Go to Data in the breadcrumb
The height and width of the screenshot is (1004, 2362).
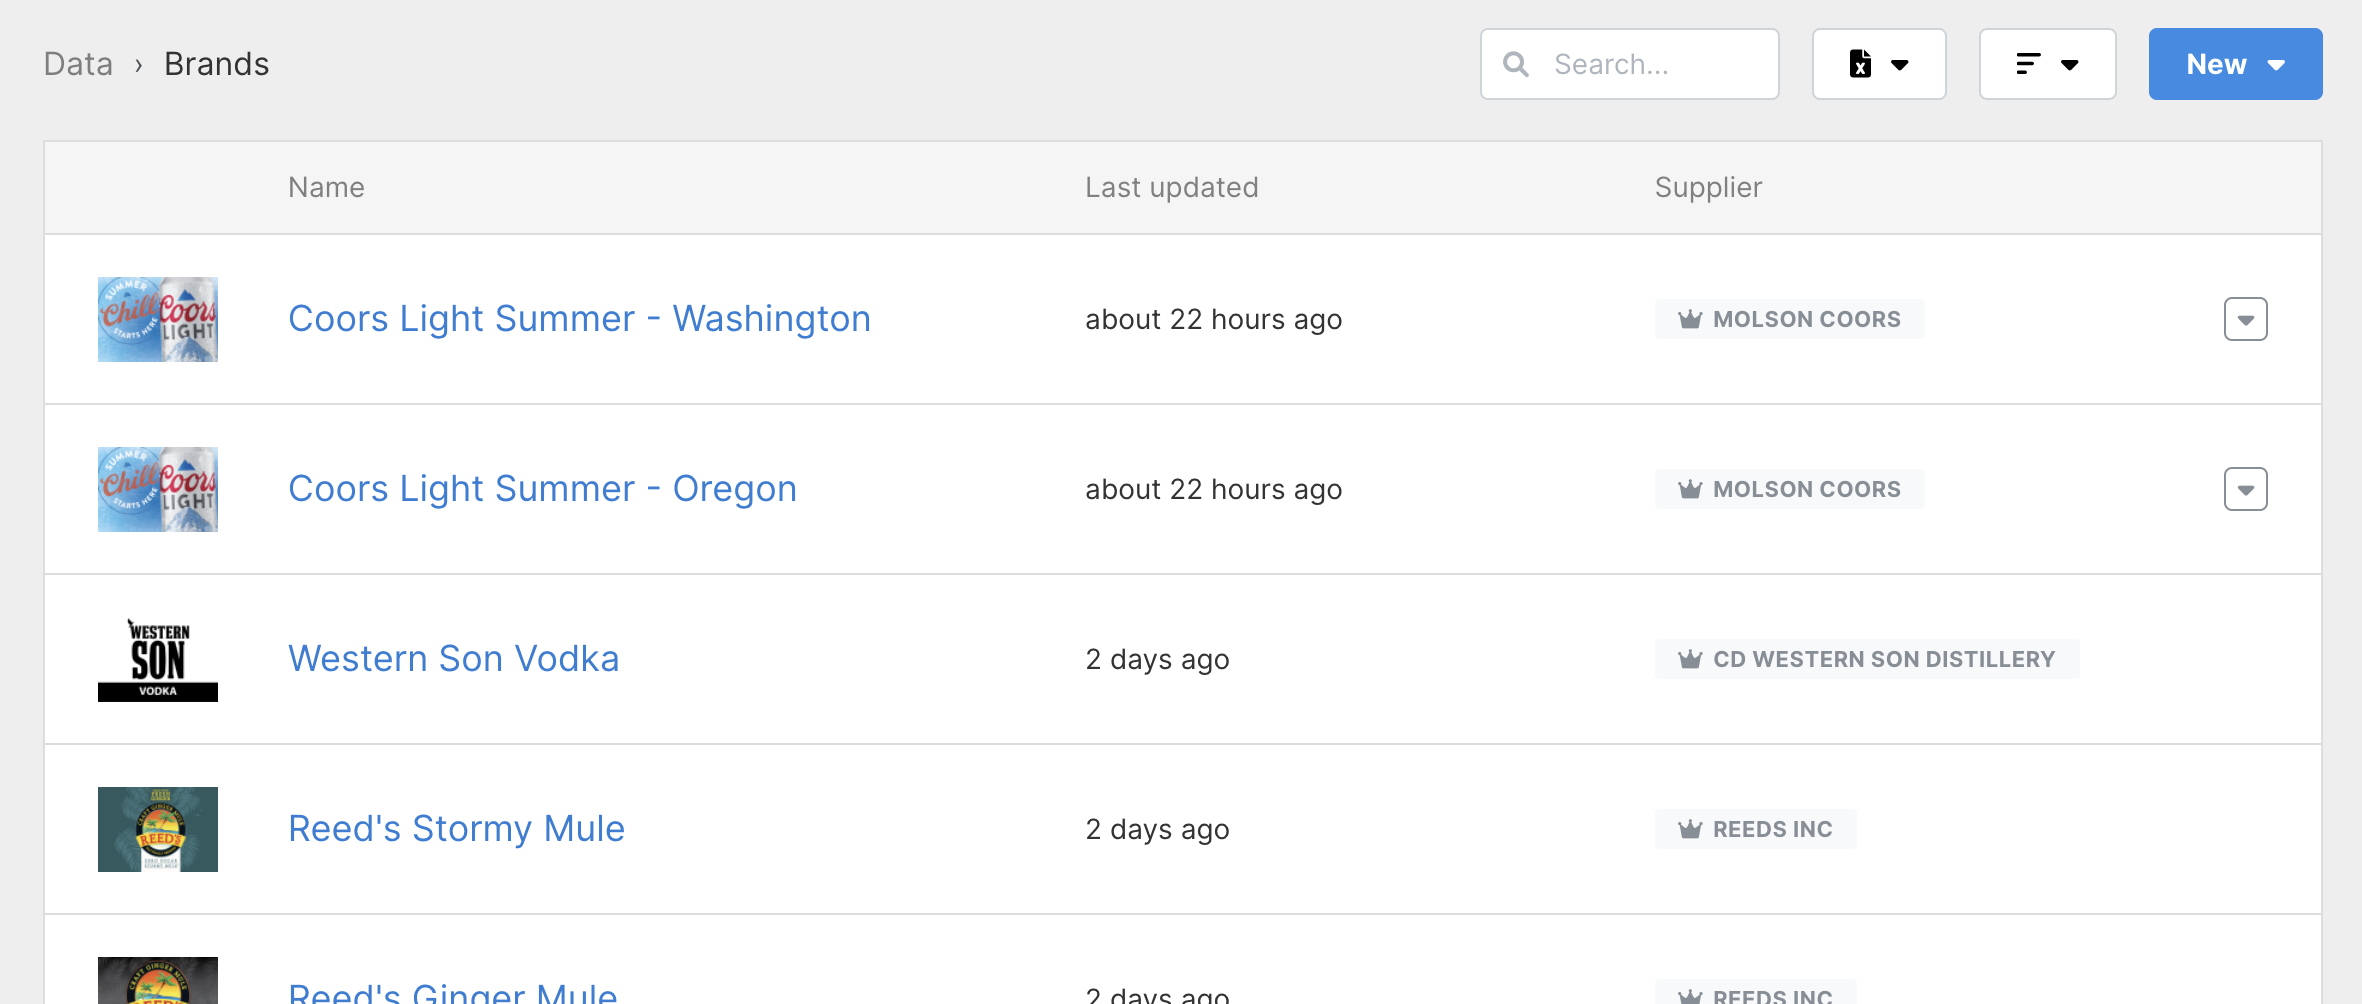(x=78, y=64)
